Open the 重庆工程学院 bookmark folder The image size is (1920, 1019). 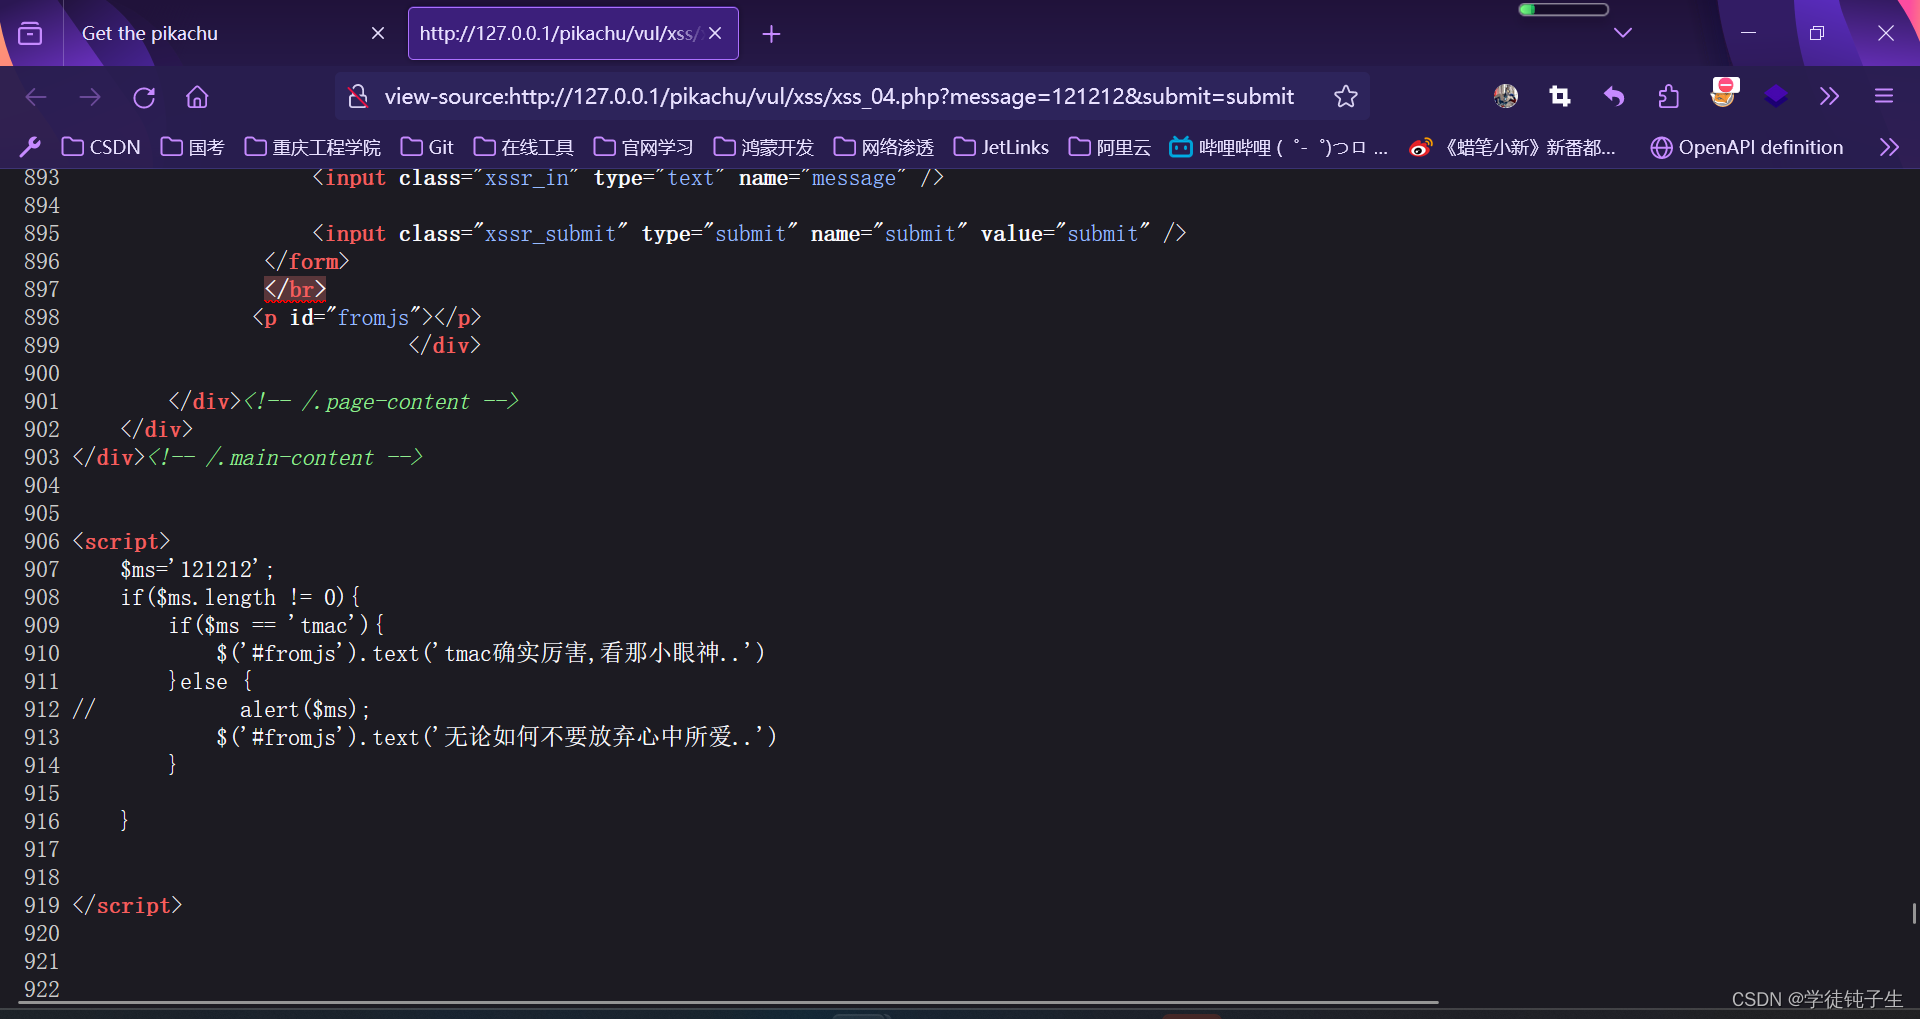point(313,147)
